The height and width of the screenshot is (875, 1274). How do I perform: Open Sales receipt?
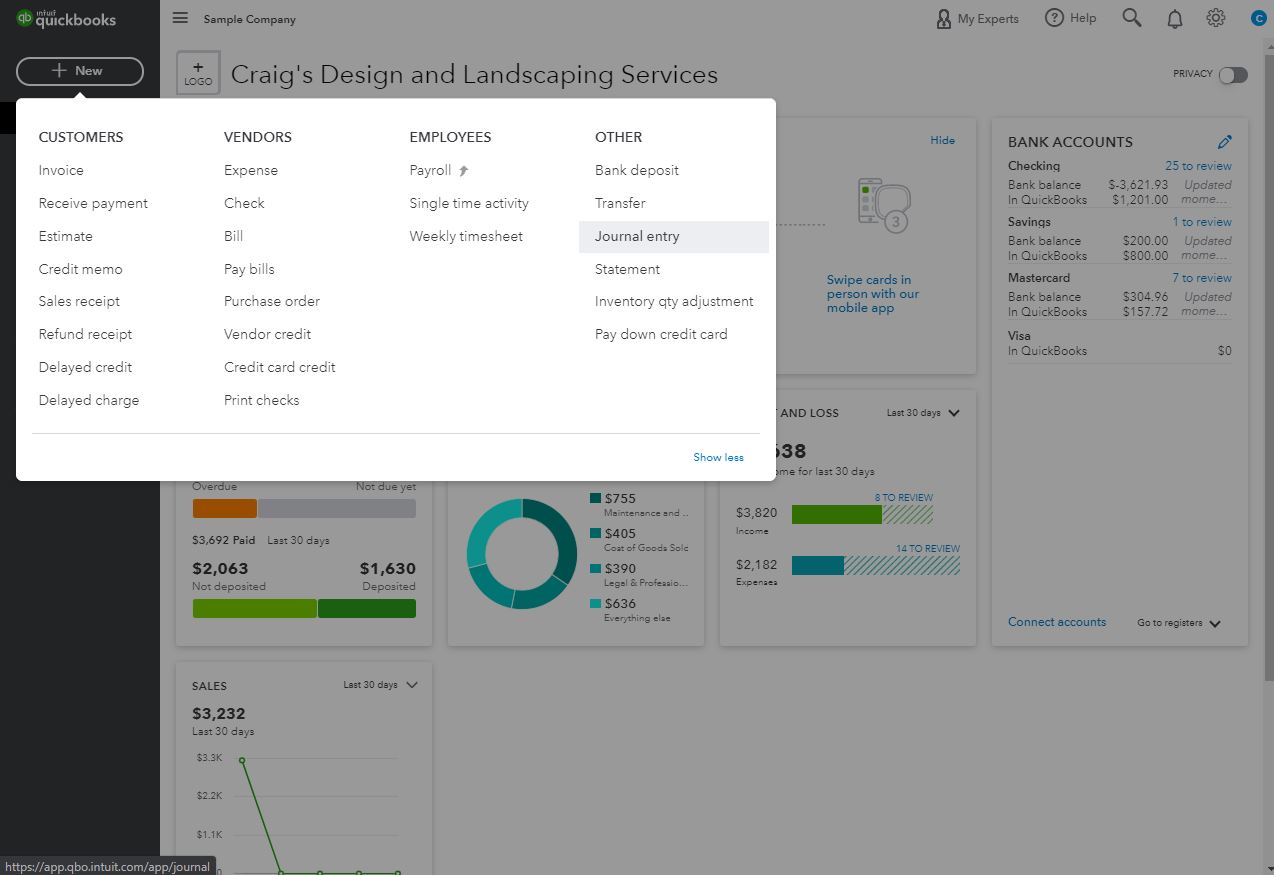(79, 301)
